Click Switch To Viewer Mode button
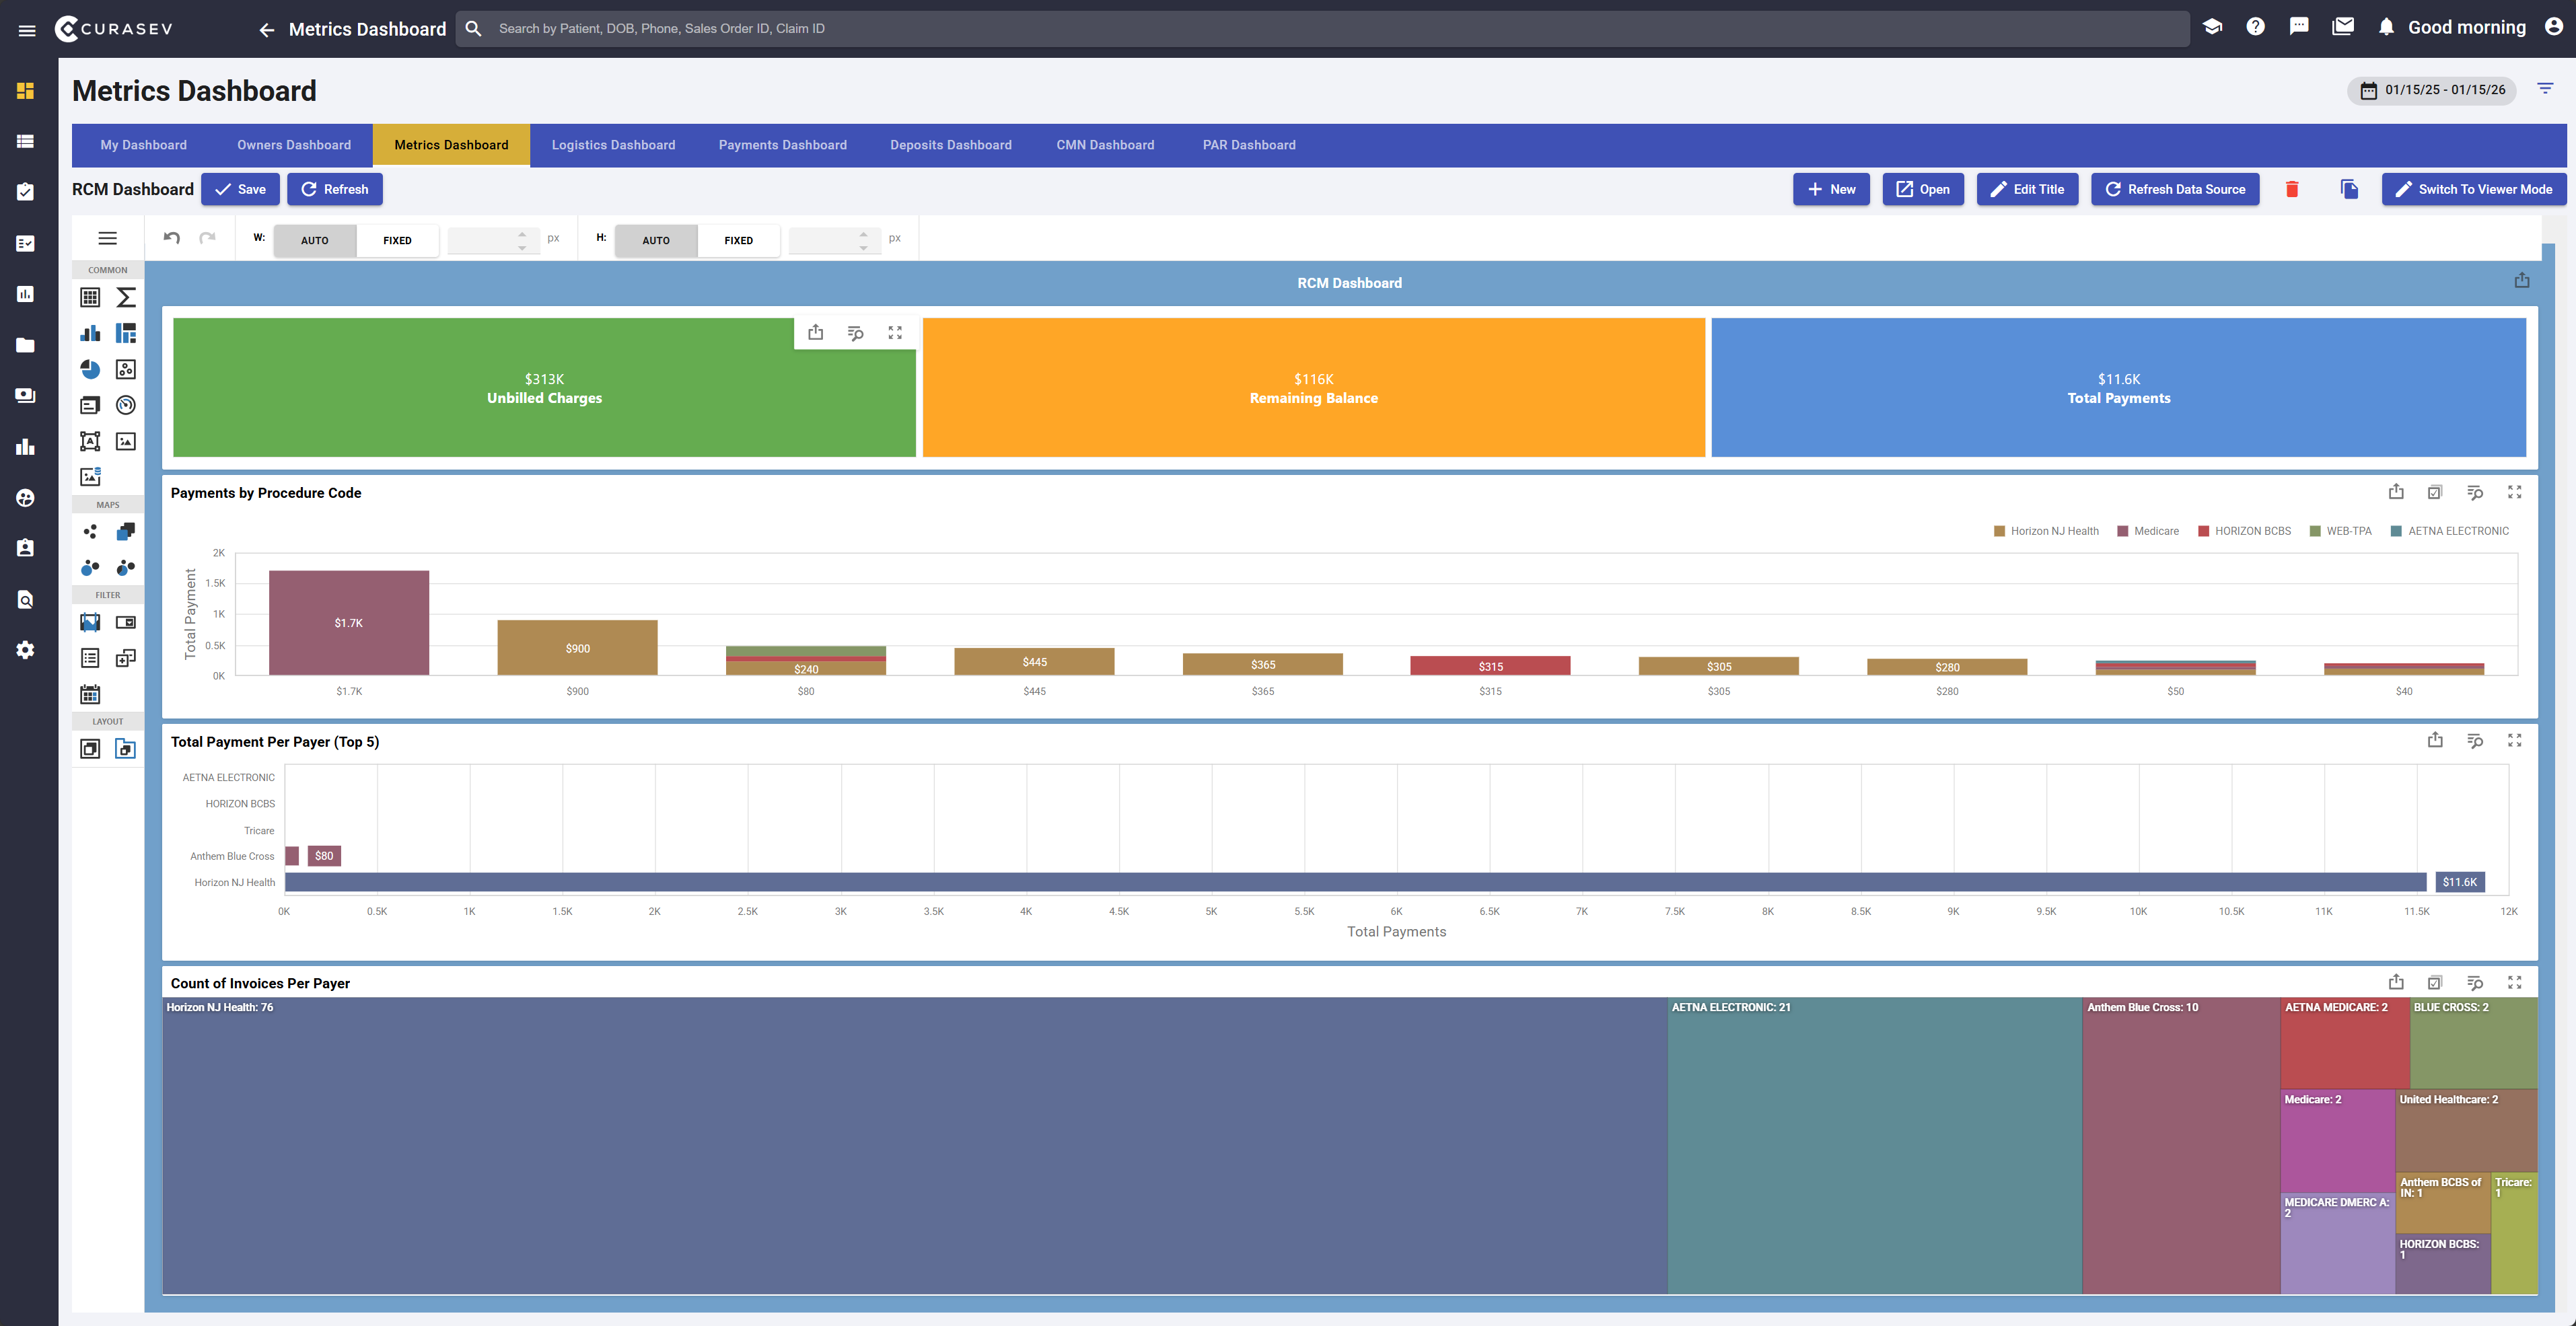 [x=2474, y=189]
